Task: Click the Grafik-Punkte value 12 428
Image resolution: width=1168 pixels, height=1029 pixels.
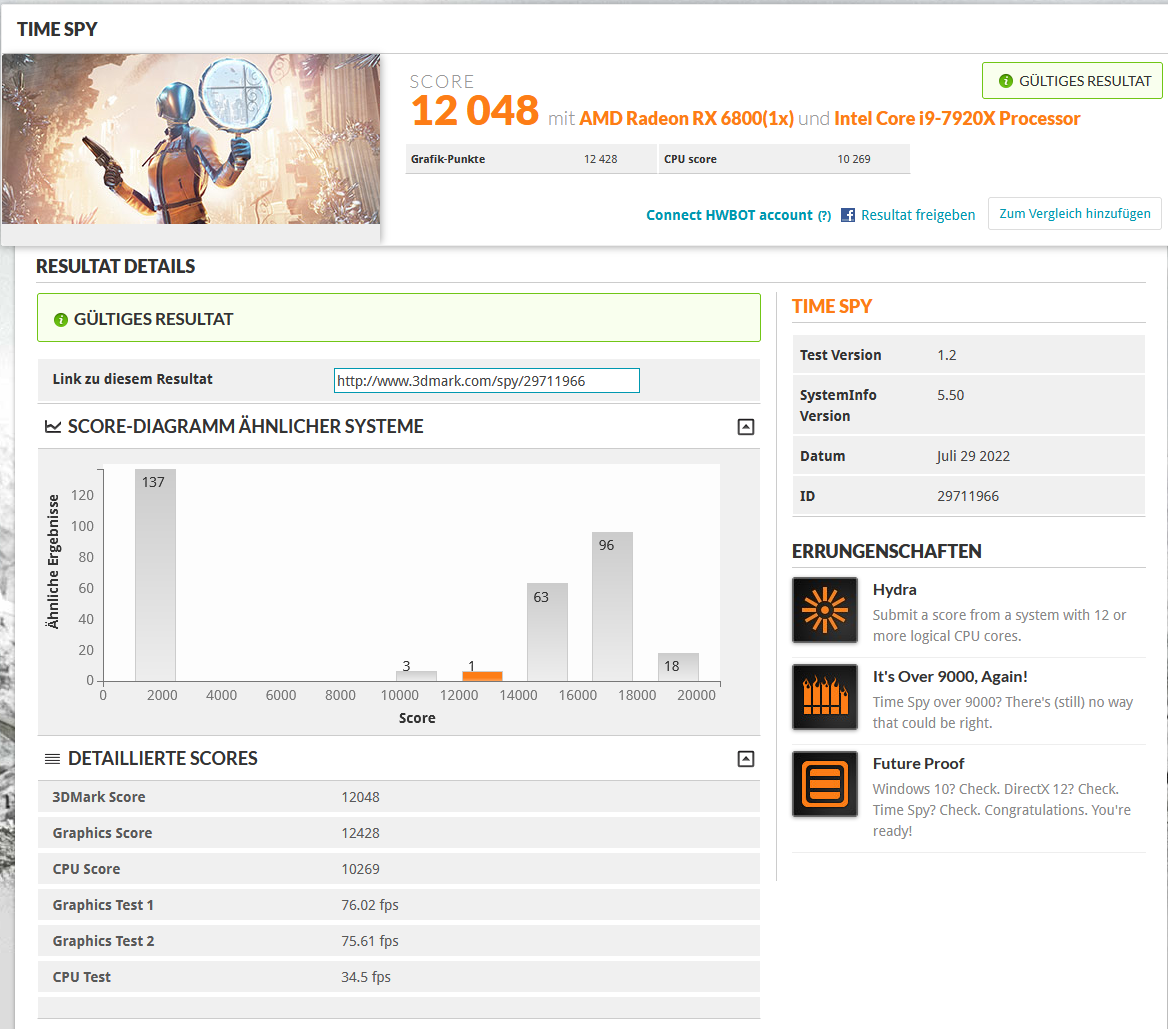Action: pyautogui.click(x=600, y=159)
